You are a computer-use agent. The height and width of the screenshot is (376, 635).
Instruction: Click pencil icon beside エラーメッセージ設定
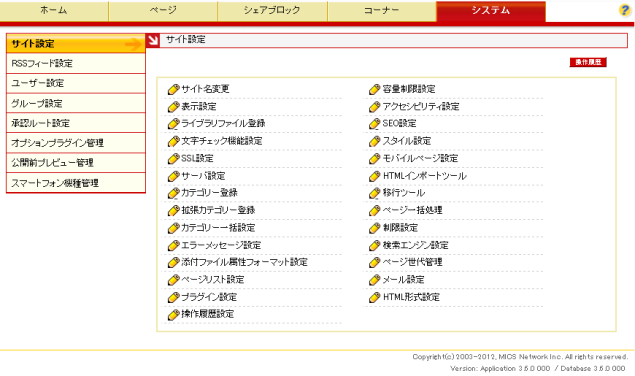coord(173,246)
